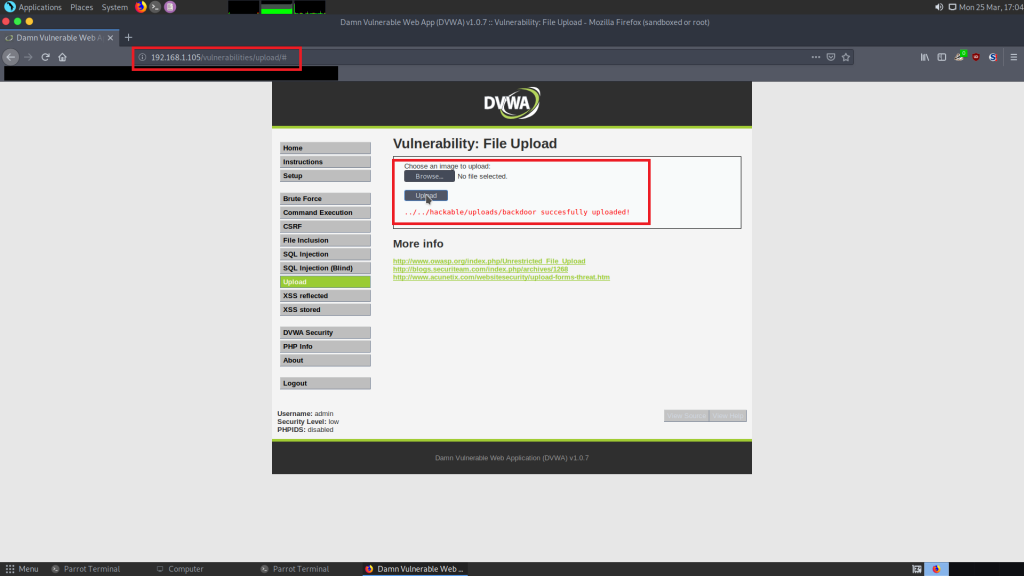Open the OWASP Unrestricted File Upload link
Viewport: 1024px width, 576px height.
click(x=489, y=261)
